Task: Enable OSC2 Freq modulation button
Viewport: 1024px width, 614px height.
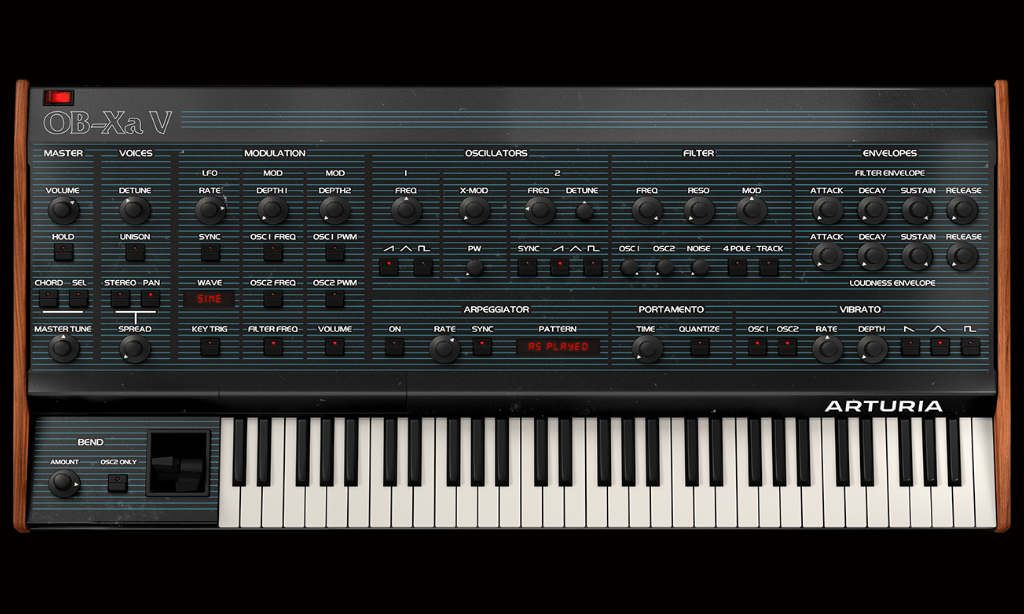Action: 272,299
